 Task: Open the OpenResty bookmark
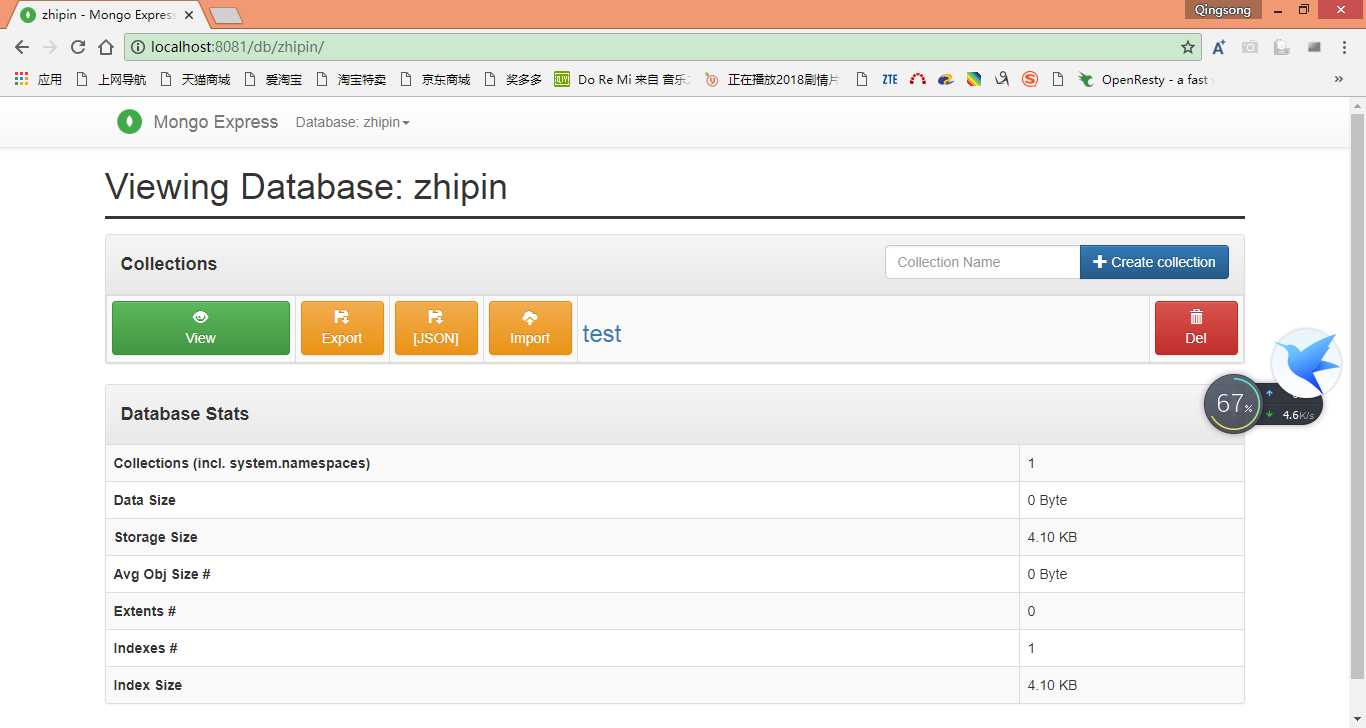tap(1143, 79)
